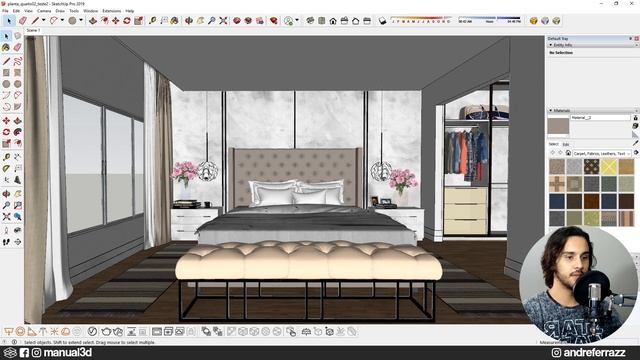640x360 pixels.
Task: Pick the Line pencil tool in top toolbar
Action: (36, 20)
